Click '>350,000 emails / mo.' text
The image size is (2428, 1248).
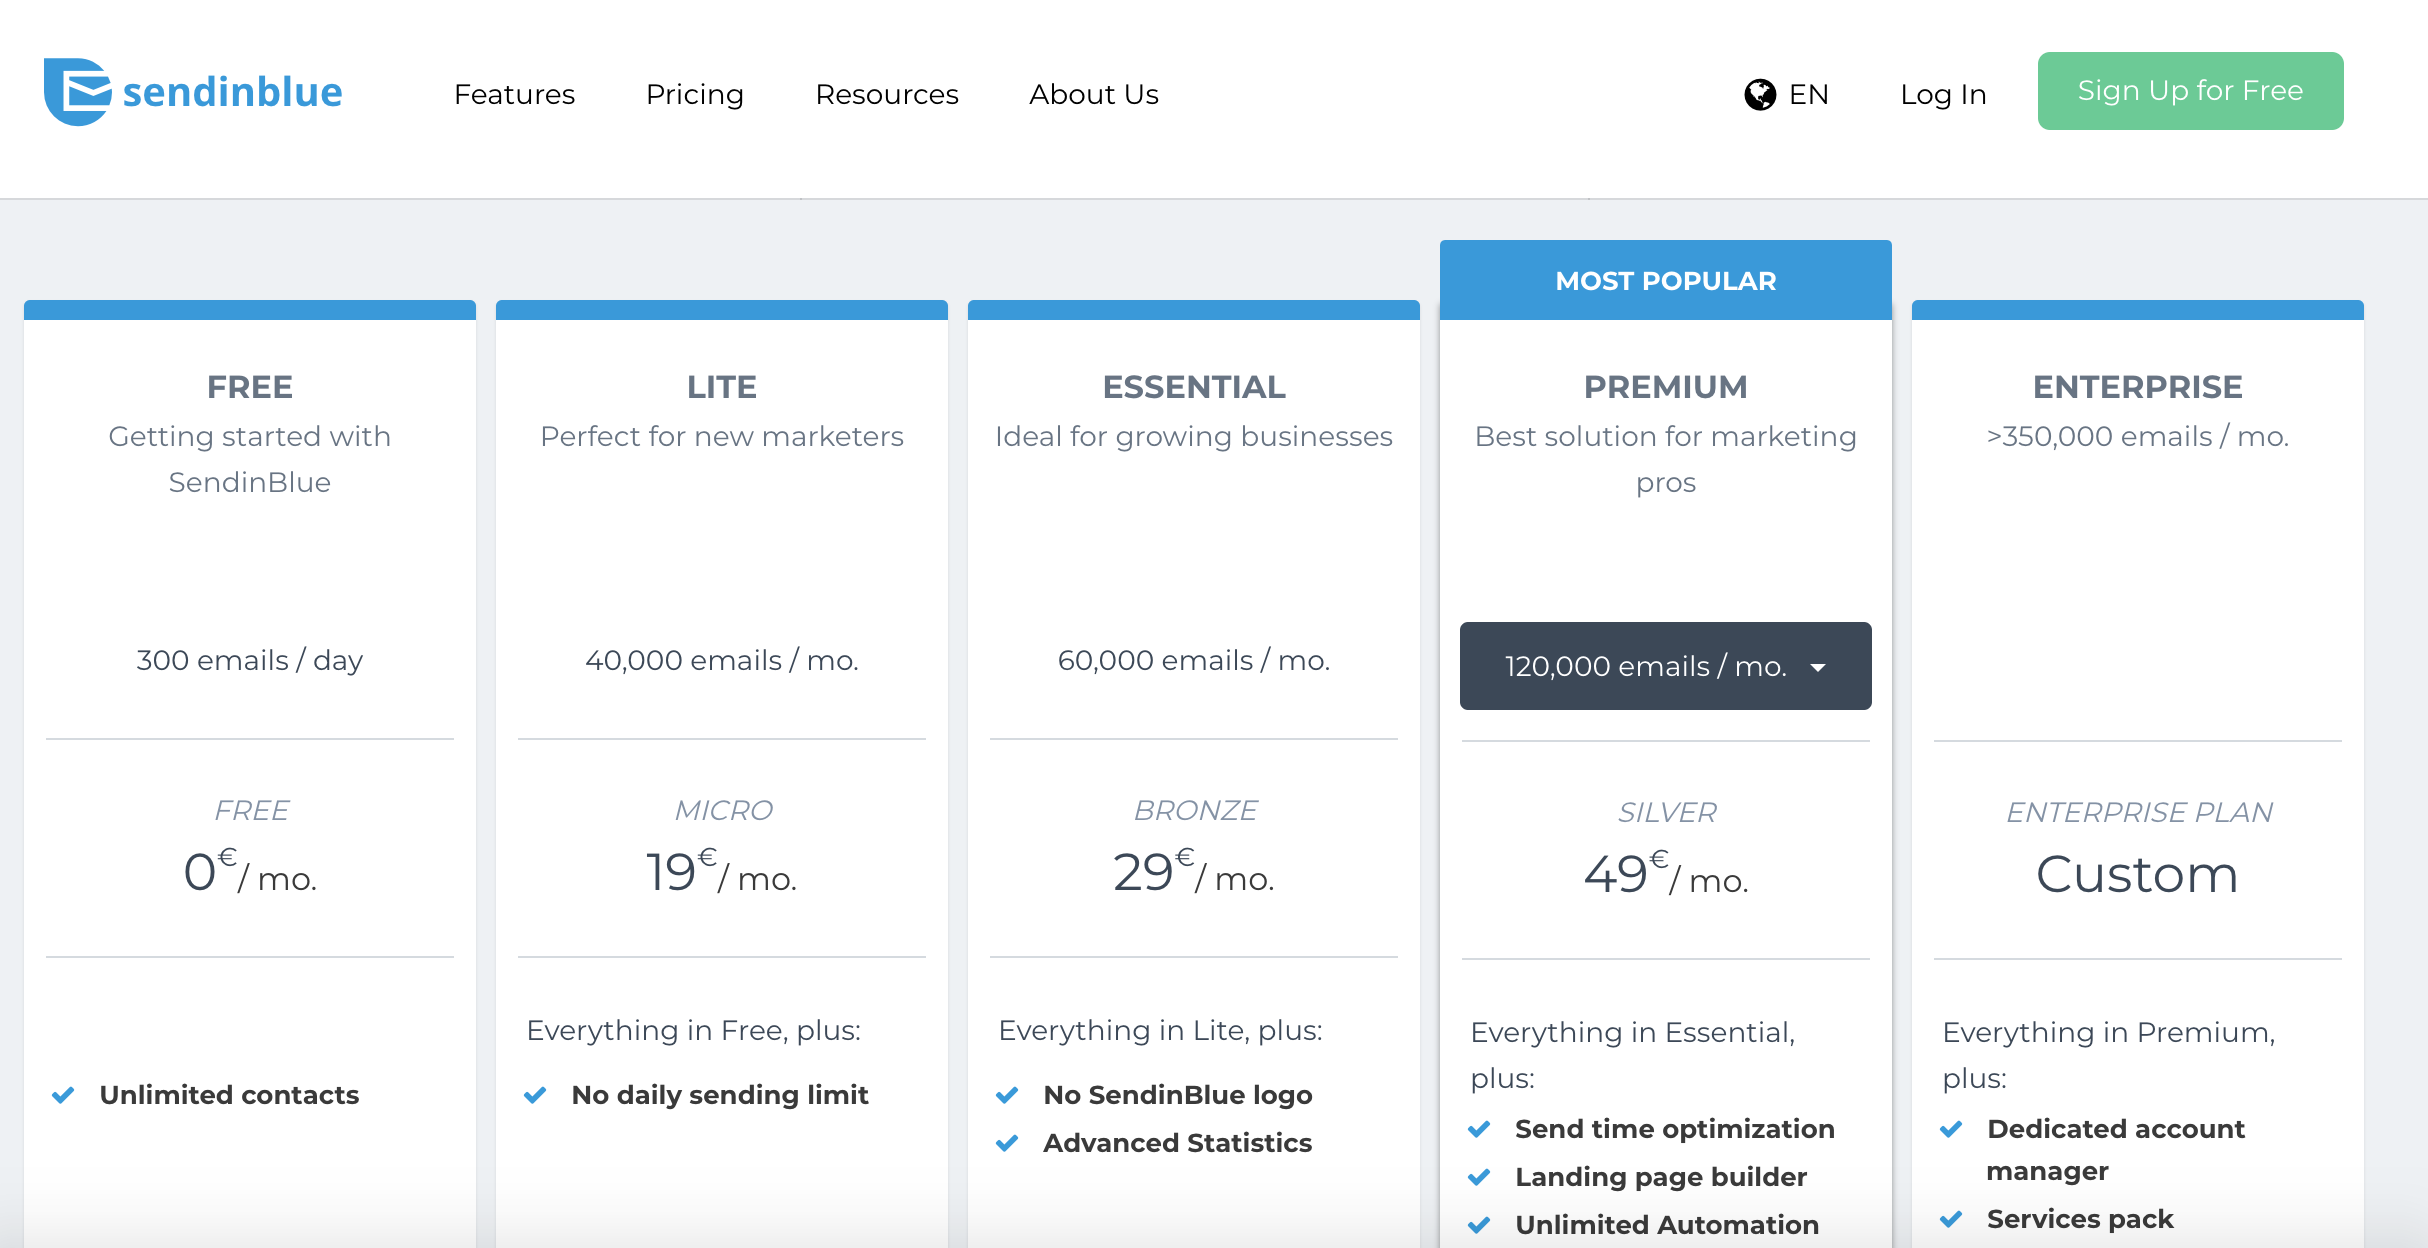2138,436
